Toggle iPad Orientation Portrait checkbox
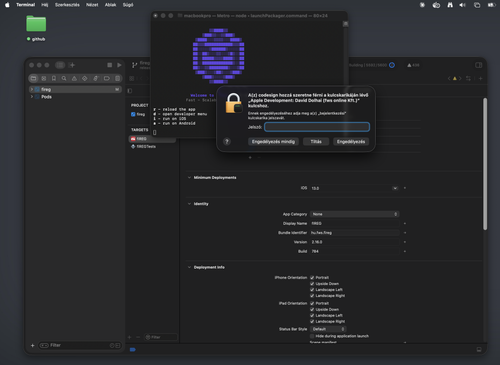Screen dimensions: 500x365 pyautogui.click(x=312, y=303)
